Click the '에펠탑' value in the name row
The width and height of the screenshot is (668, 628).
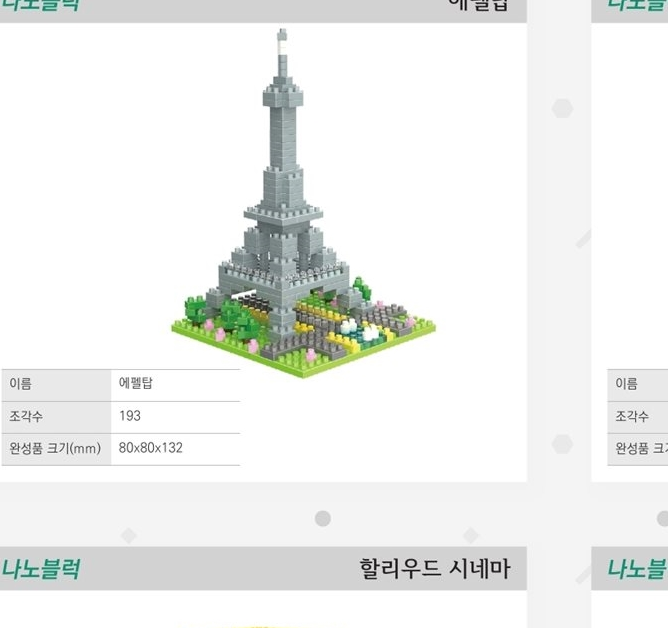pos(135,383)
